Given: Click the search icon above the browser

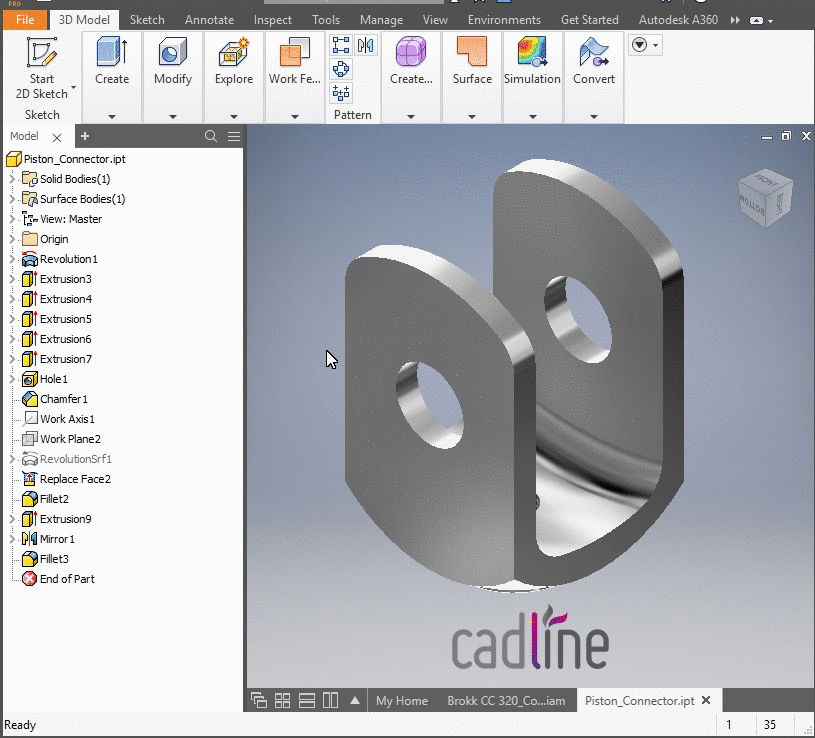Looking at the screenshot, I should click(210, 136).
